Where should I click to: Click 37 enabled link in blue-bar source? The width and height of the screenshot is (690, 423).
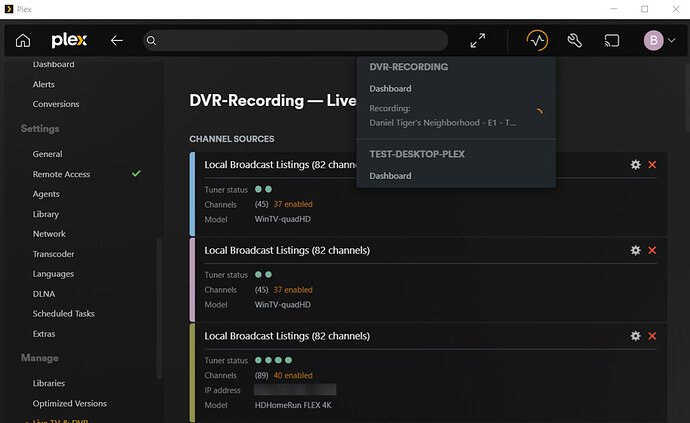(293, 204)
